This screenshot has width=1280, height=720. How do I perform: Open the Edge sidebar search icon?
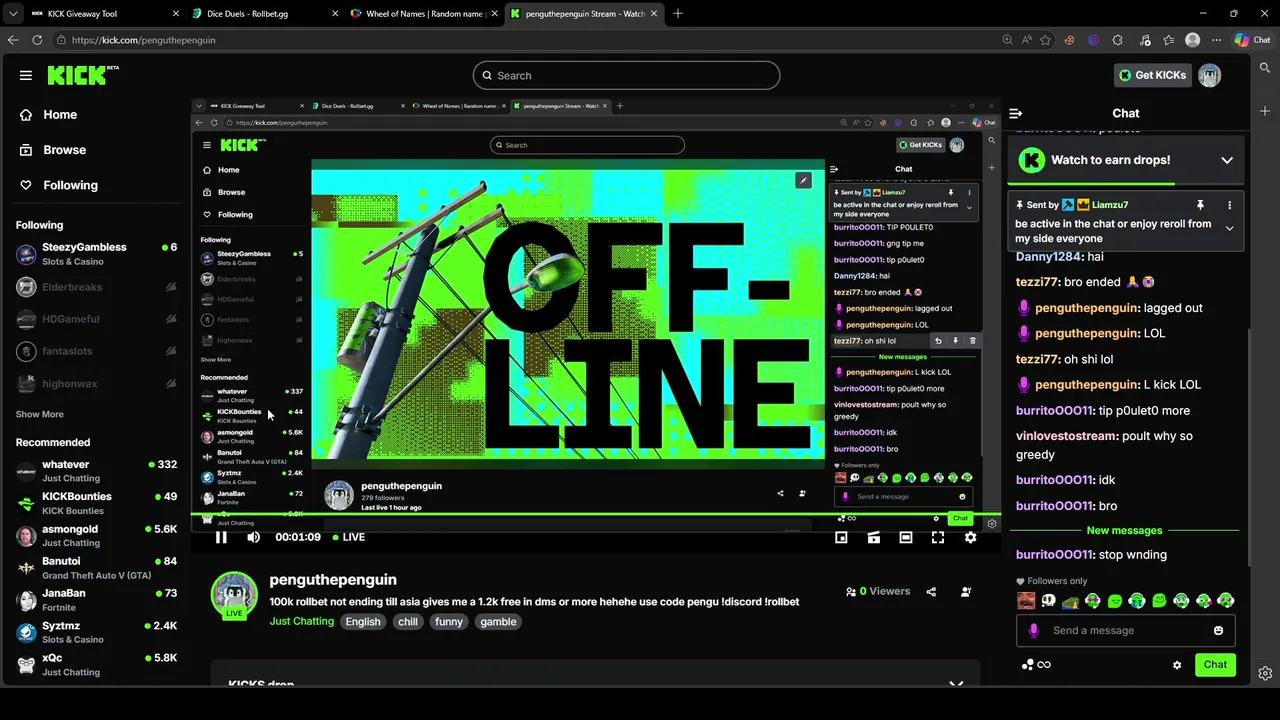click(x=1265, y=69)
